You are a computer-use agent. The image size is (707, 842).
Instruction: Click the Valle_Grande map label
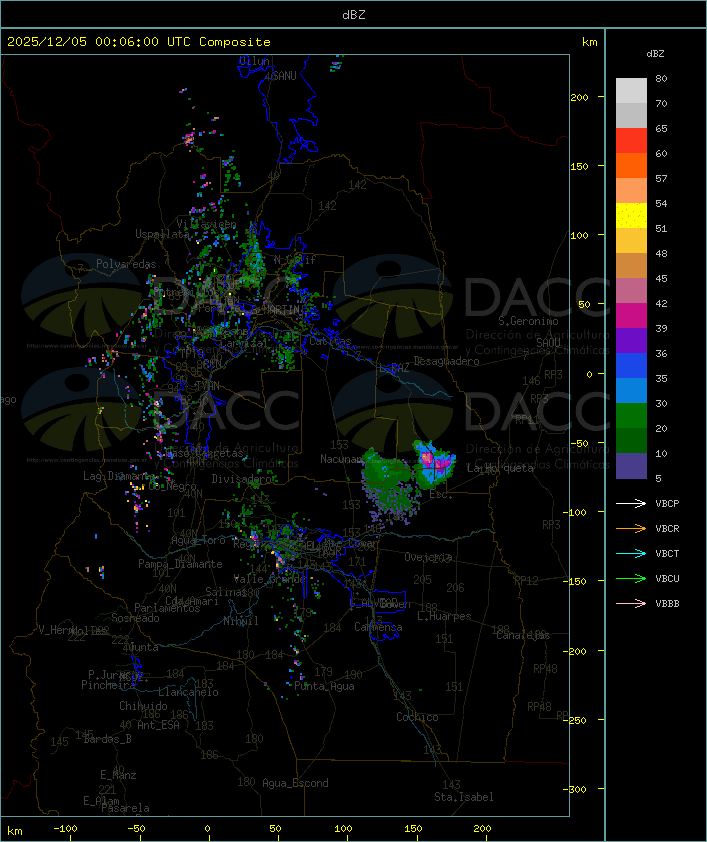tap(270, 579)
